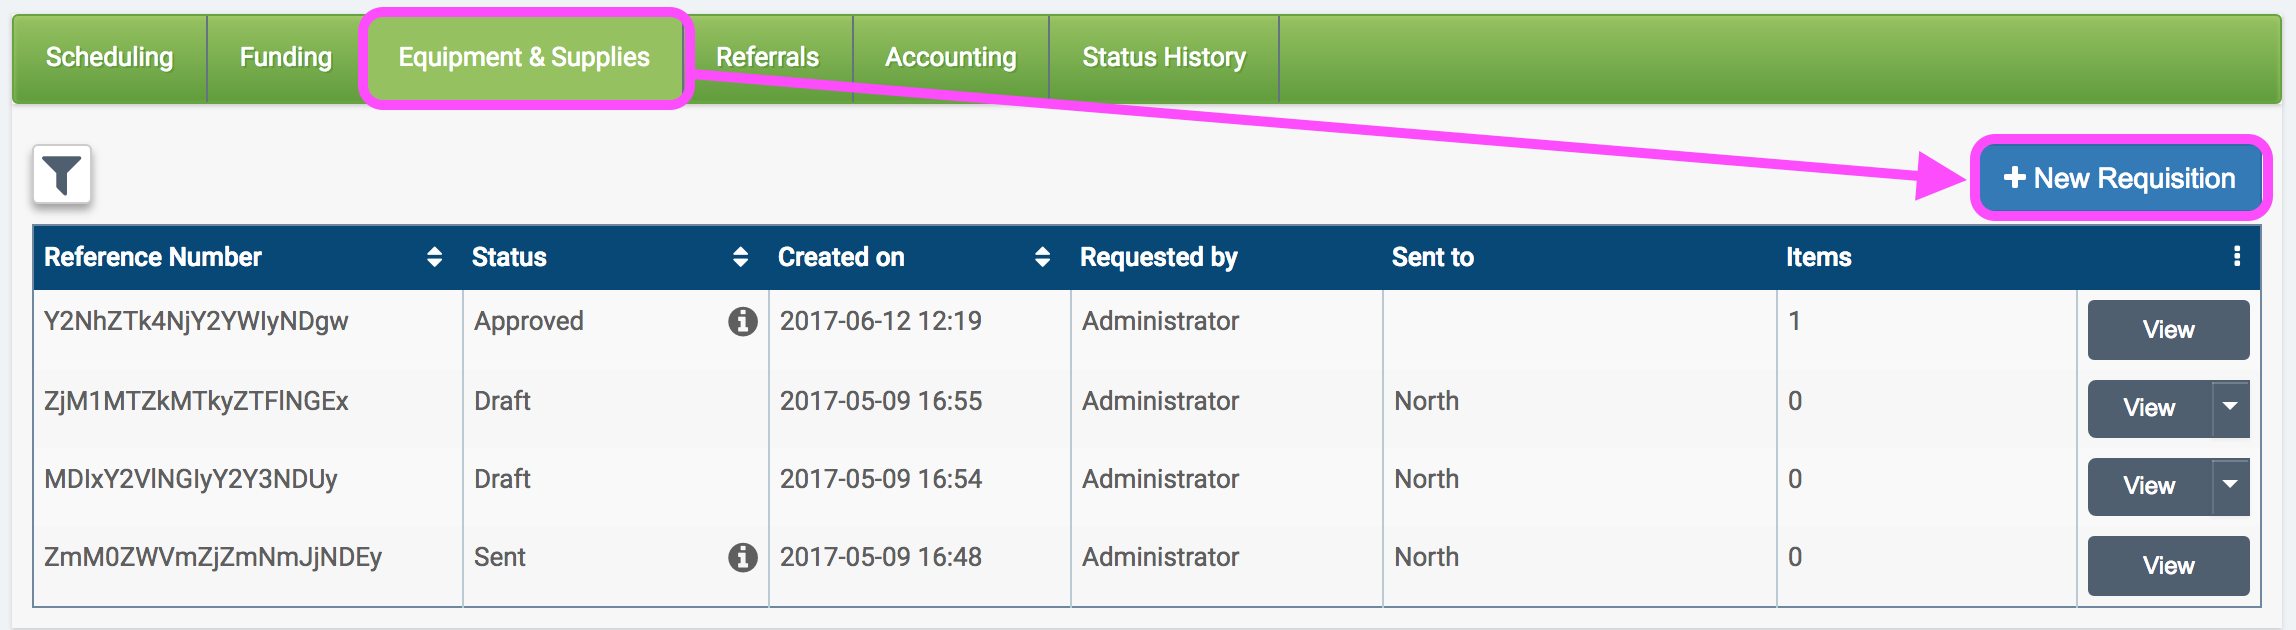
Task: Sort by Status column arrows
Action: 740,257
